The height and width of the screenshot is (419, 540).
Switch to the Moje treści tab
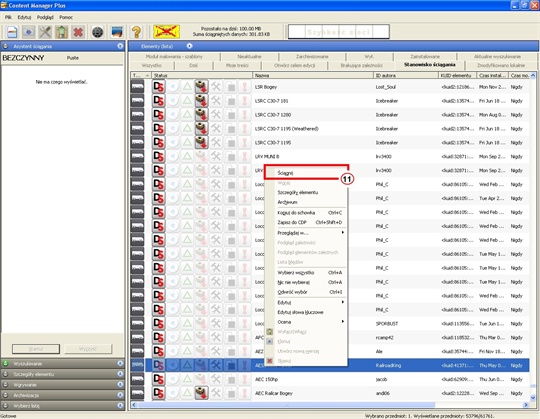click(x=237, y=65)
